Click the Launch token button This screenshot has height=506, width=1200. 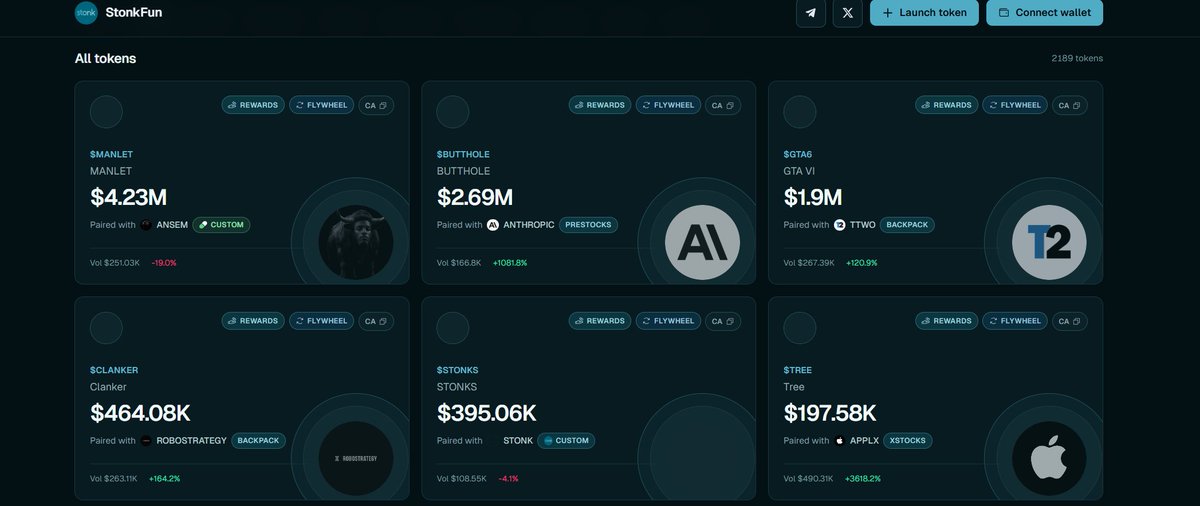click(x=924, y=13)
